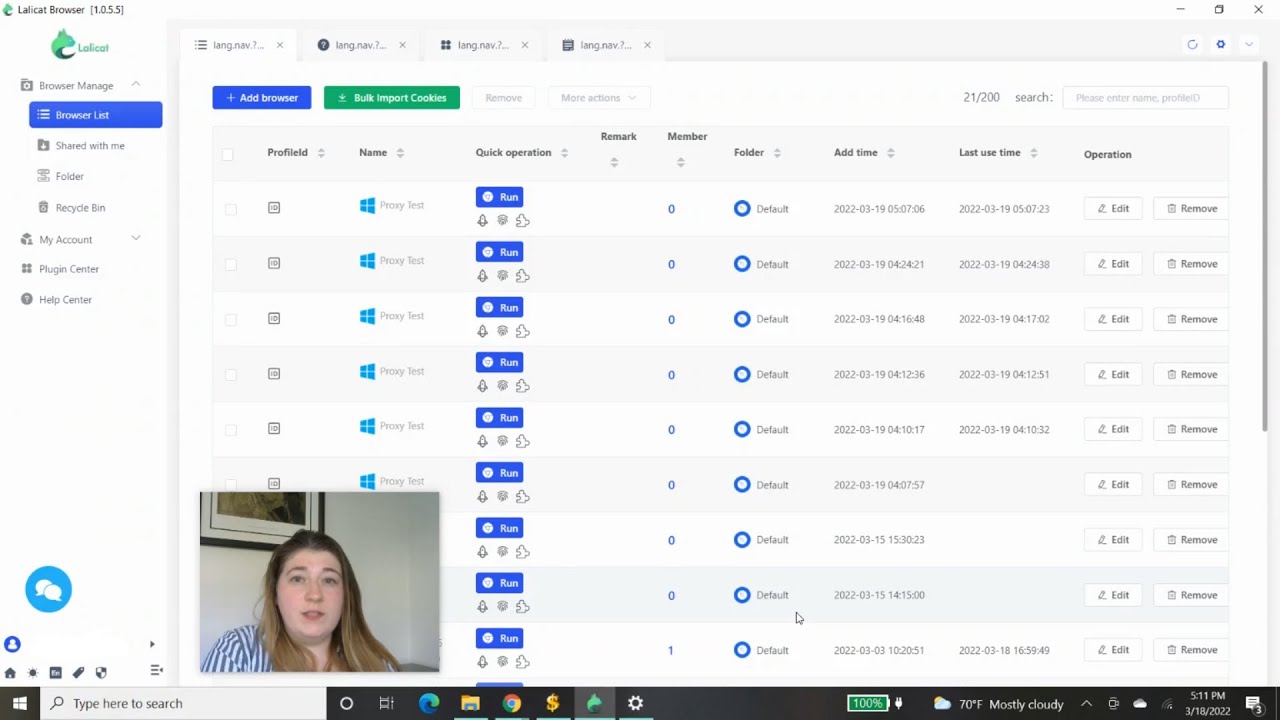
Task: Click the ID icon in the 05:07:06 row
Action: [274, 208]
